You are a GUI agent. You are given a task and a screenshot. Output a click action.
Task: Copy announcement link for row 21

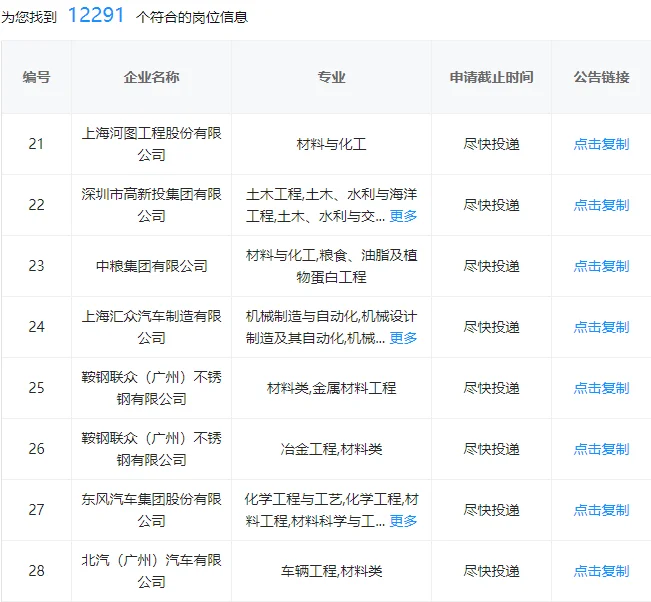coord(601,144)
